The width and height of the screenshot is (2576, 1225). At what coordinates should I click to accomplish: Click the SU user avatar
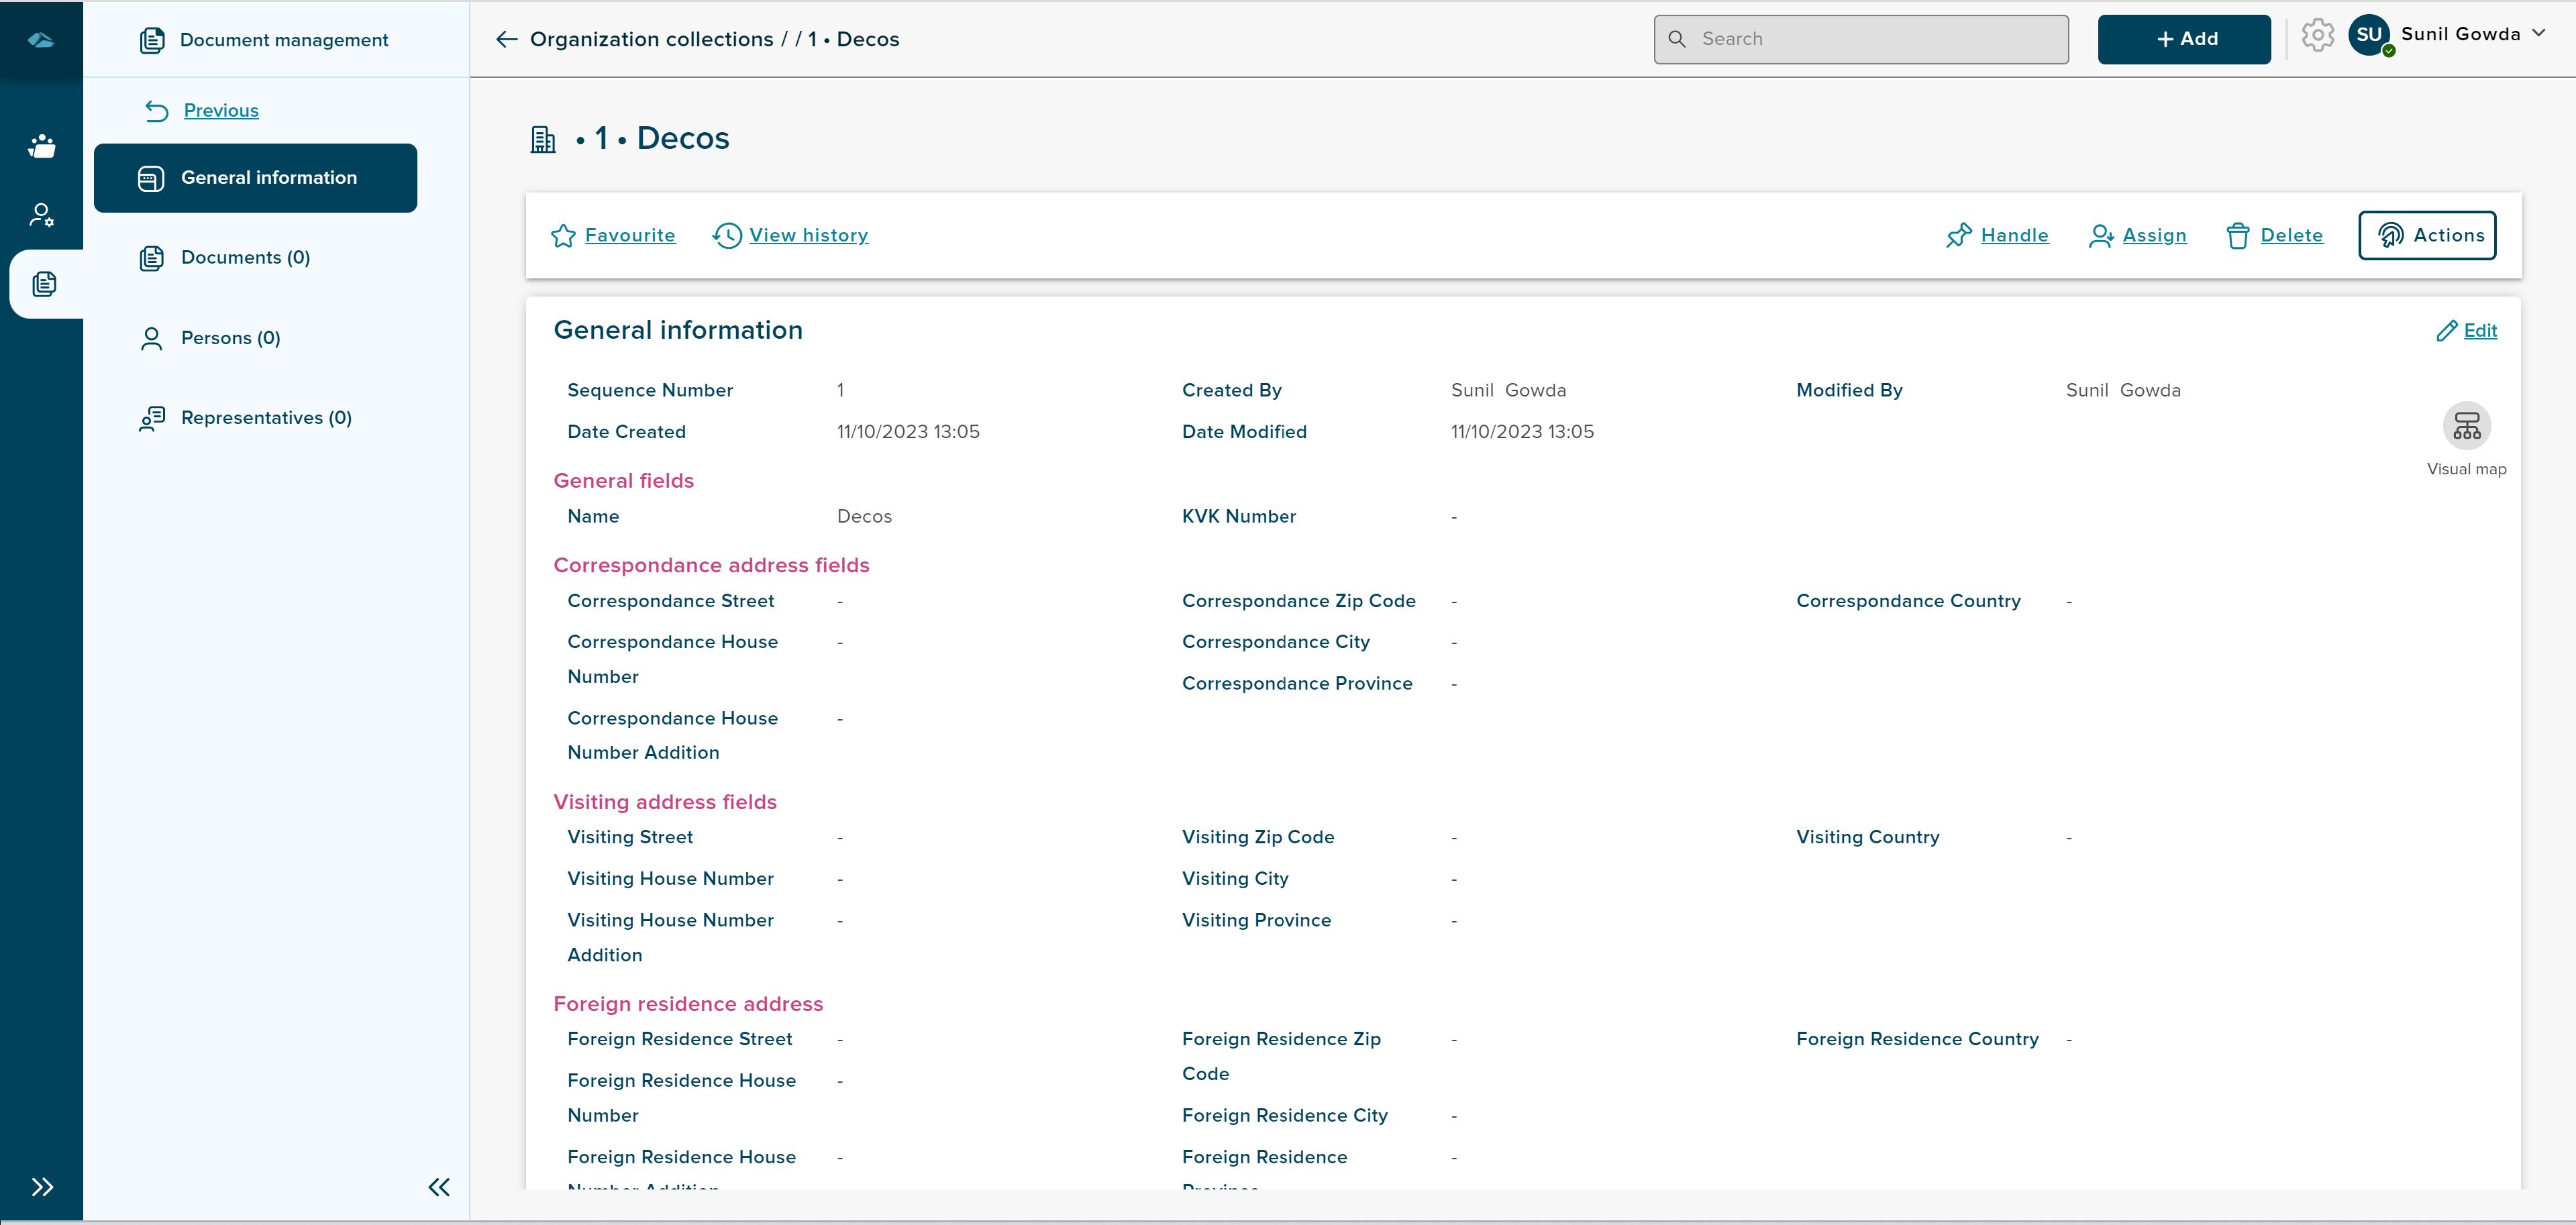pyautogui.click(x=2368, y=36)
